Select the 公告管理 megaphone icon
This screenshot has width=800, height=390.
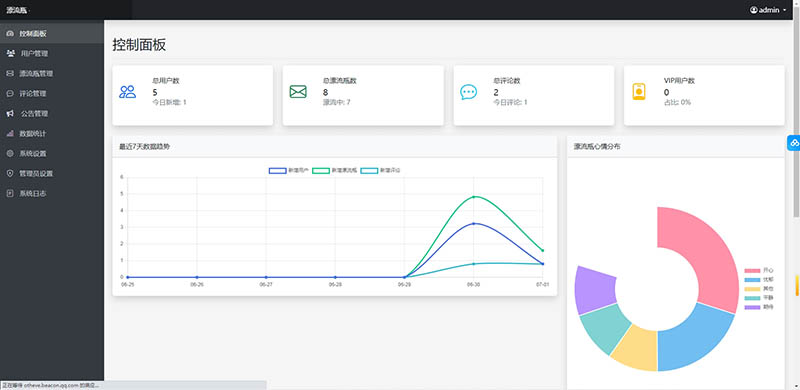pyautogui.click(x=10, y=113)
